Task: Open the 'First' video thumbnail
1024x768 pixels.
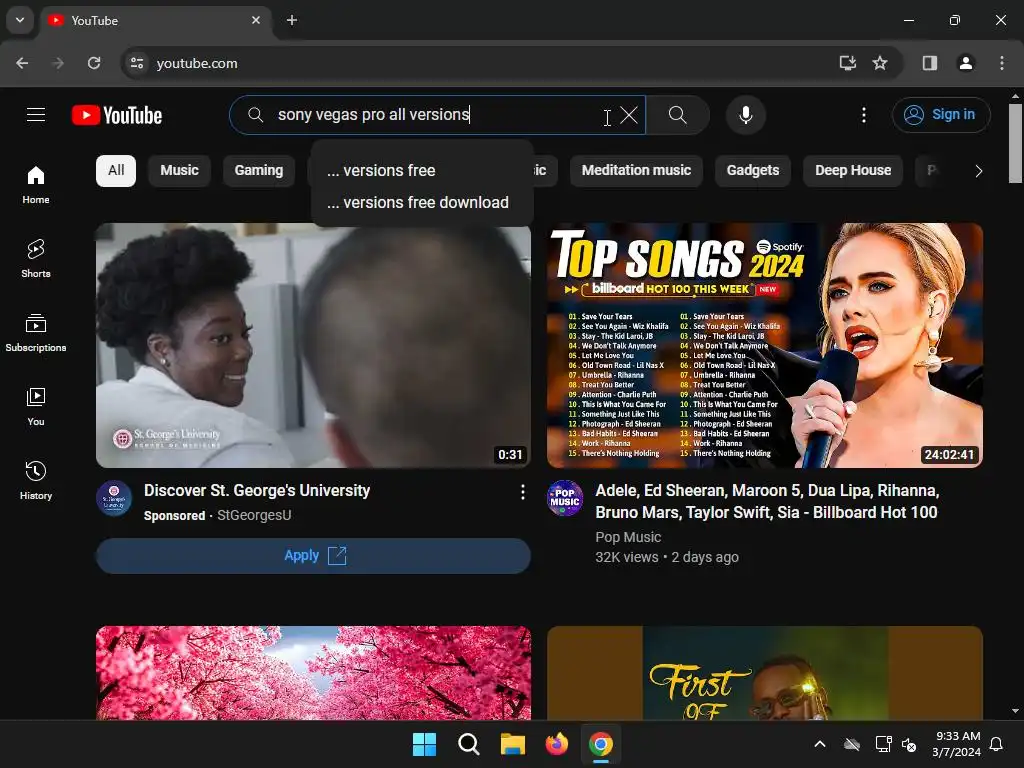Action: click(765, 673)
